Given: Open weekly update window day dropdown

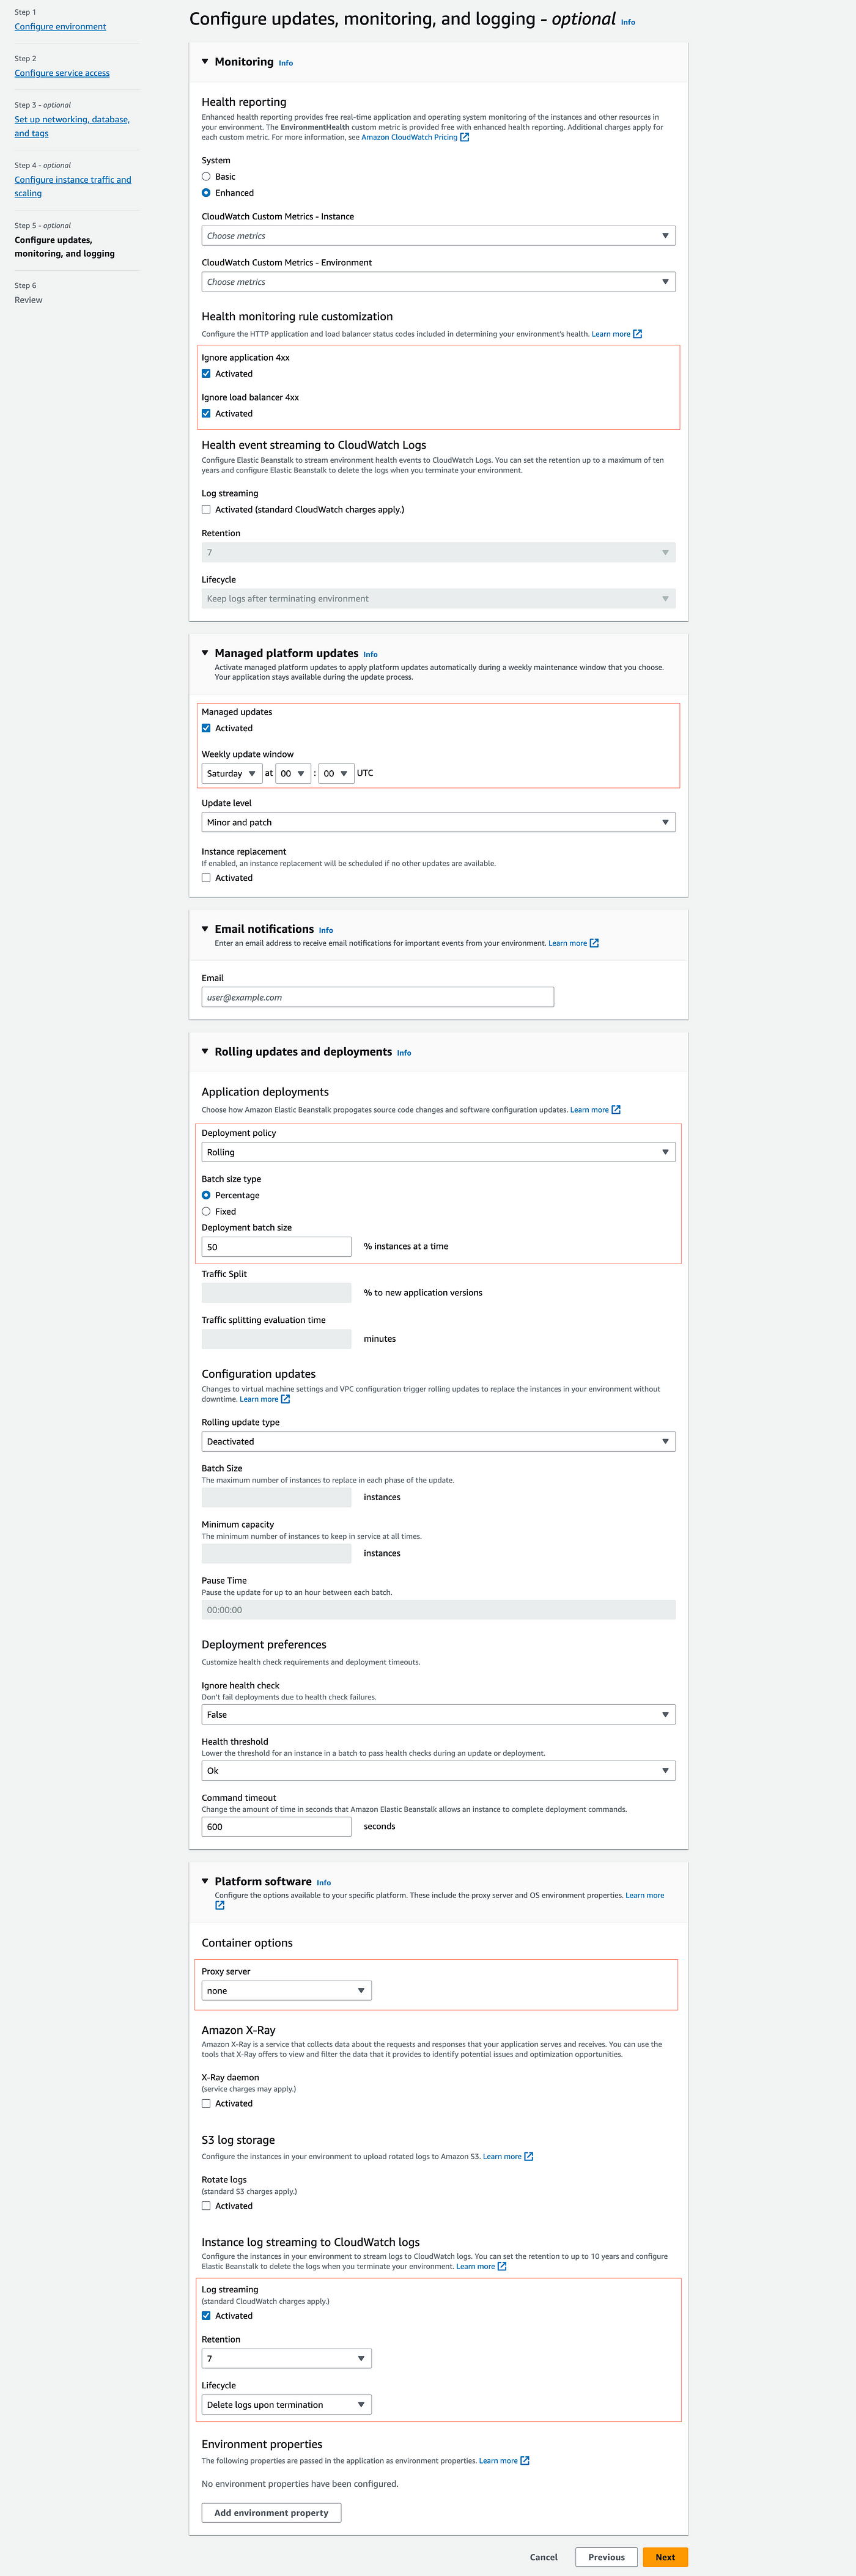Looking at the screenshot, I should click(x=232, y=773).
